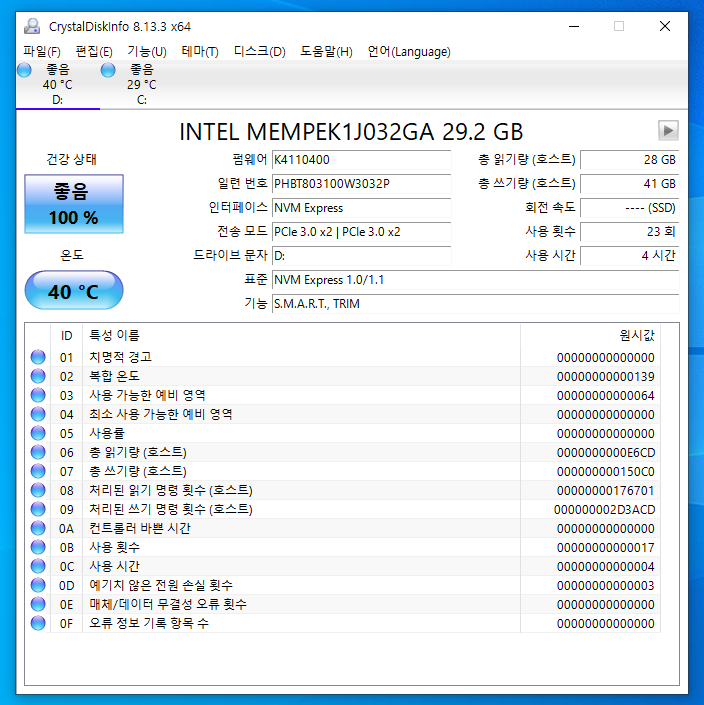The image size is (704, 705).
Task: Click the status icon for row 02 복합 온도
Action: [38, 376]
